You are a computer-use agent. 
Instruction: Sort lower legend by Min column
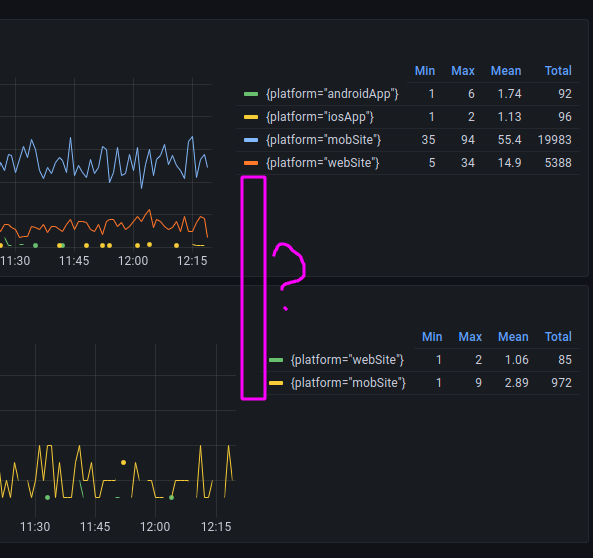coord(432,337)
